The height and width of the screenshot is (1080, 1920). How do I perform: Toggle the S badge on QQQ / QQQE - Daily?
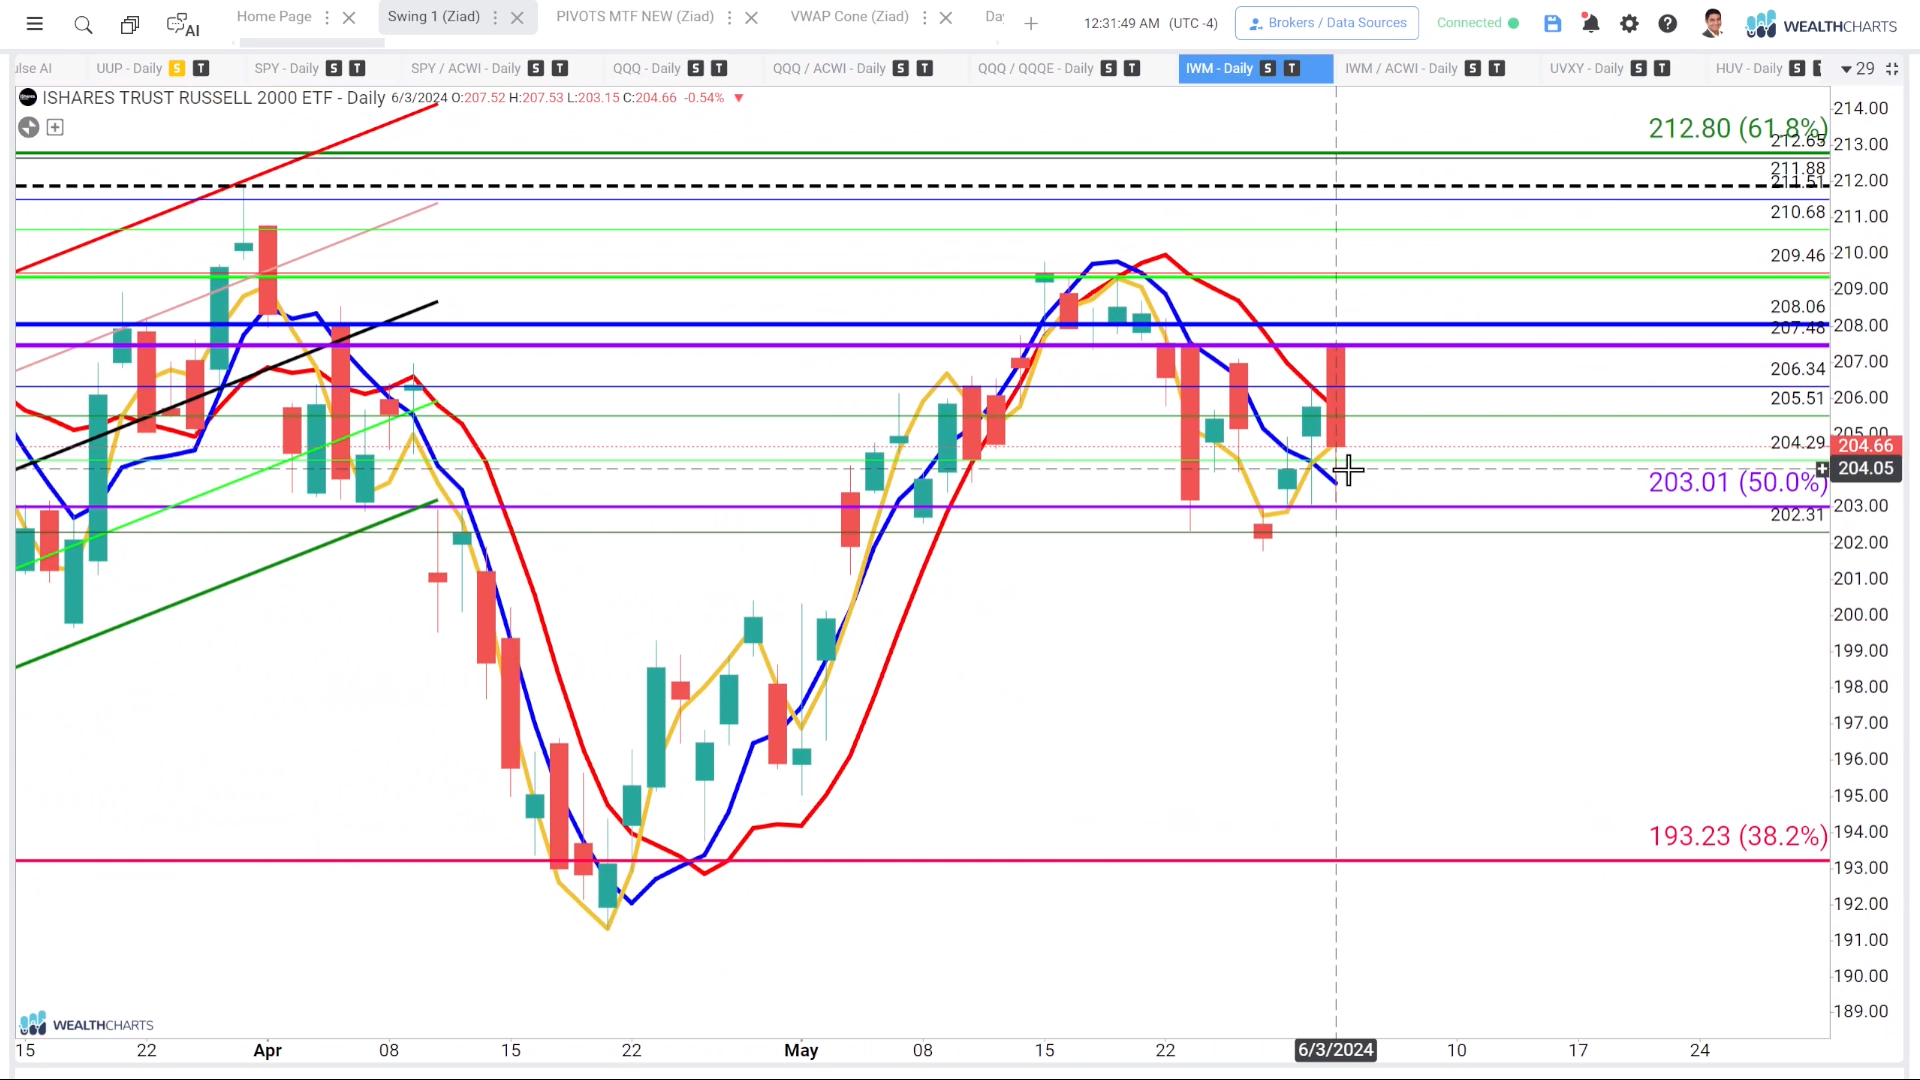tap(1108, 68)
